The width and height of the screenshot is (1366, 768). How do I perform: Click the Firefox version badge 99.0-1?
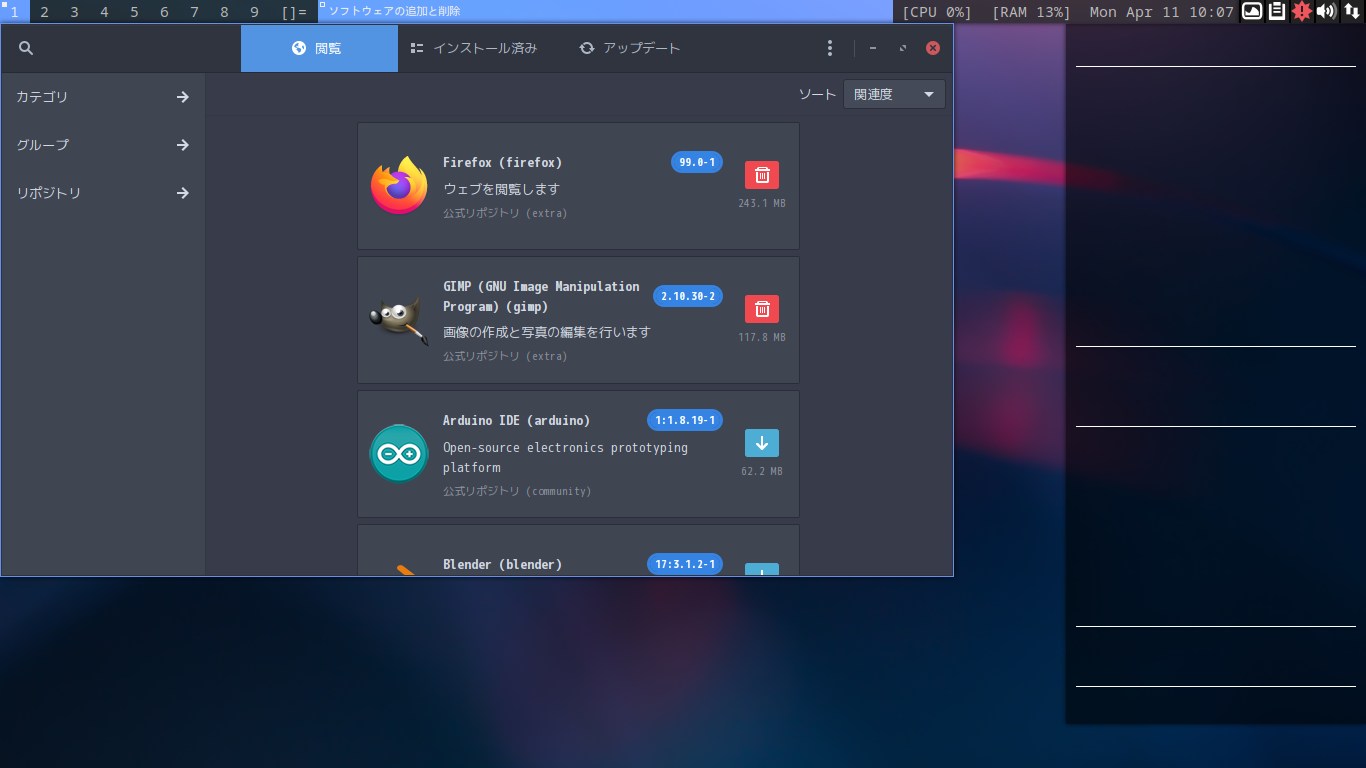(697, 162)
